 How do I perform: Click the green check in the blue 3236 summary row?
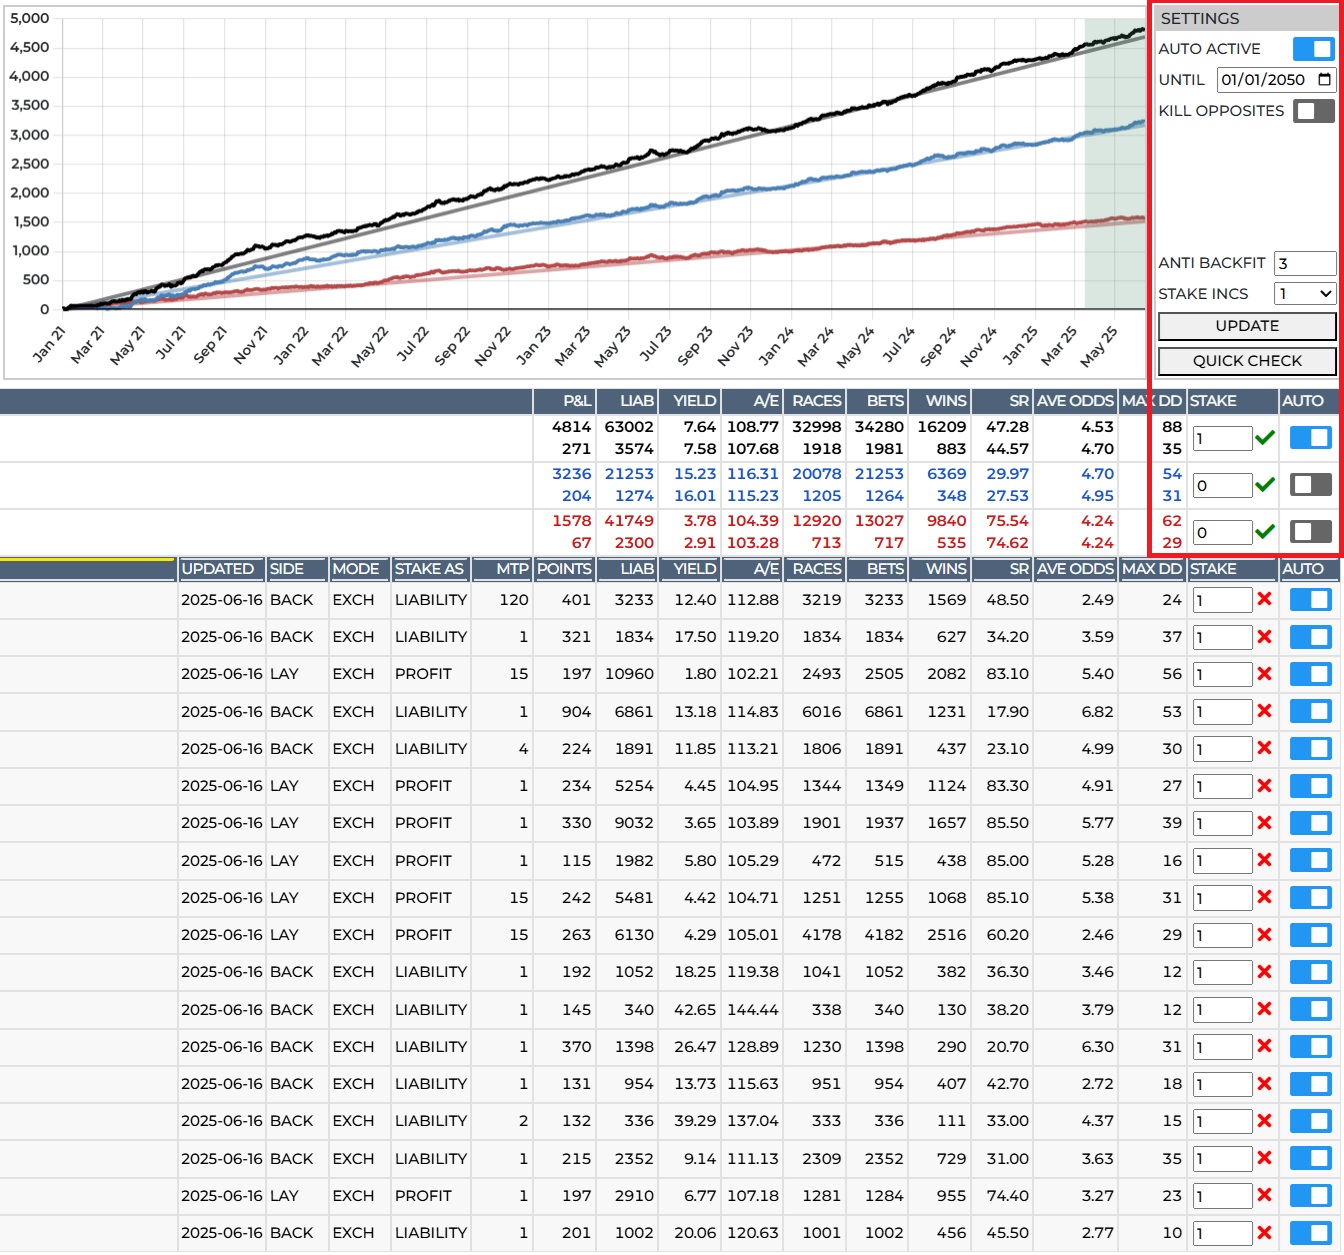(1265, 484)
